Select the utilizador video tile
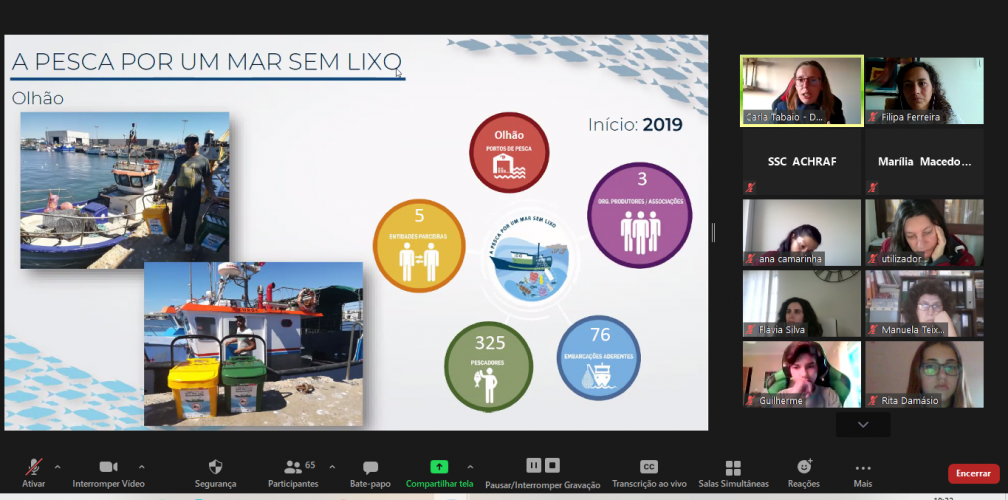Image resolution: width=1008 pixels, height=500 pixels. tap(924, 233)
